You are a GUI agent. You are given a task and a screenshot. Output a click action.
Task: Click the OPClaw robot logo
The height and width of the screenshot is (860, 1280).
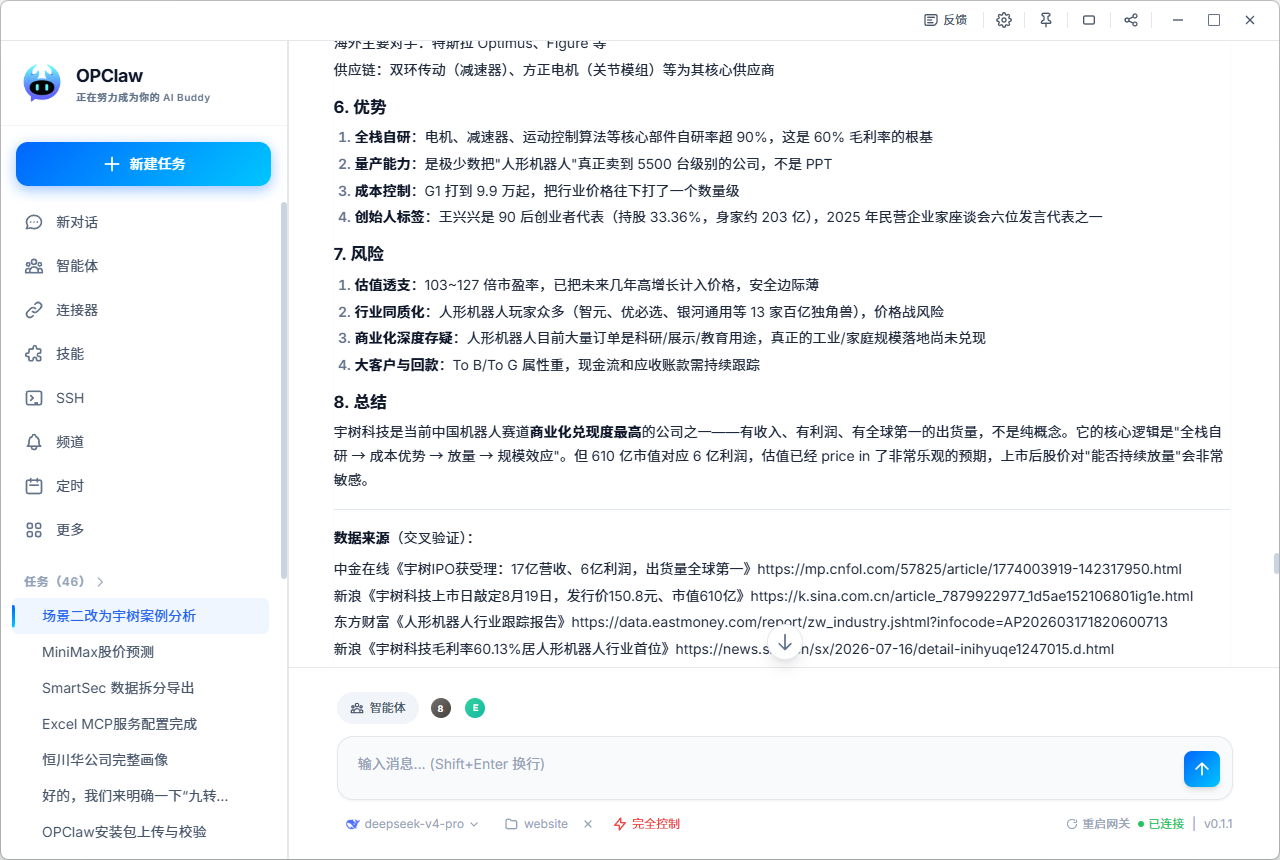(42, 83)
